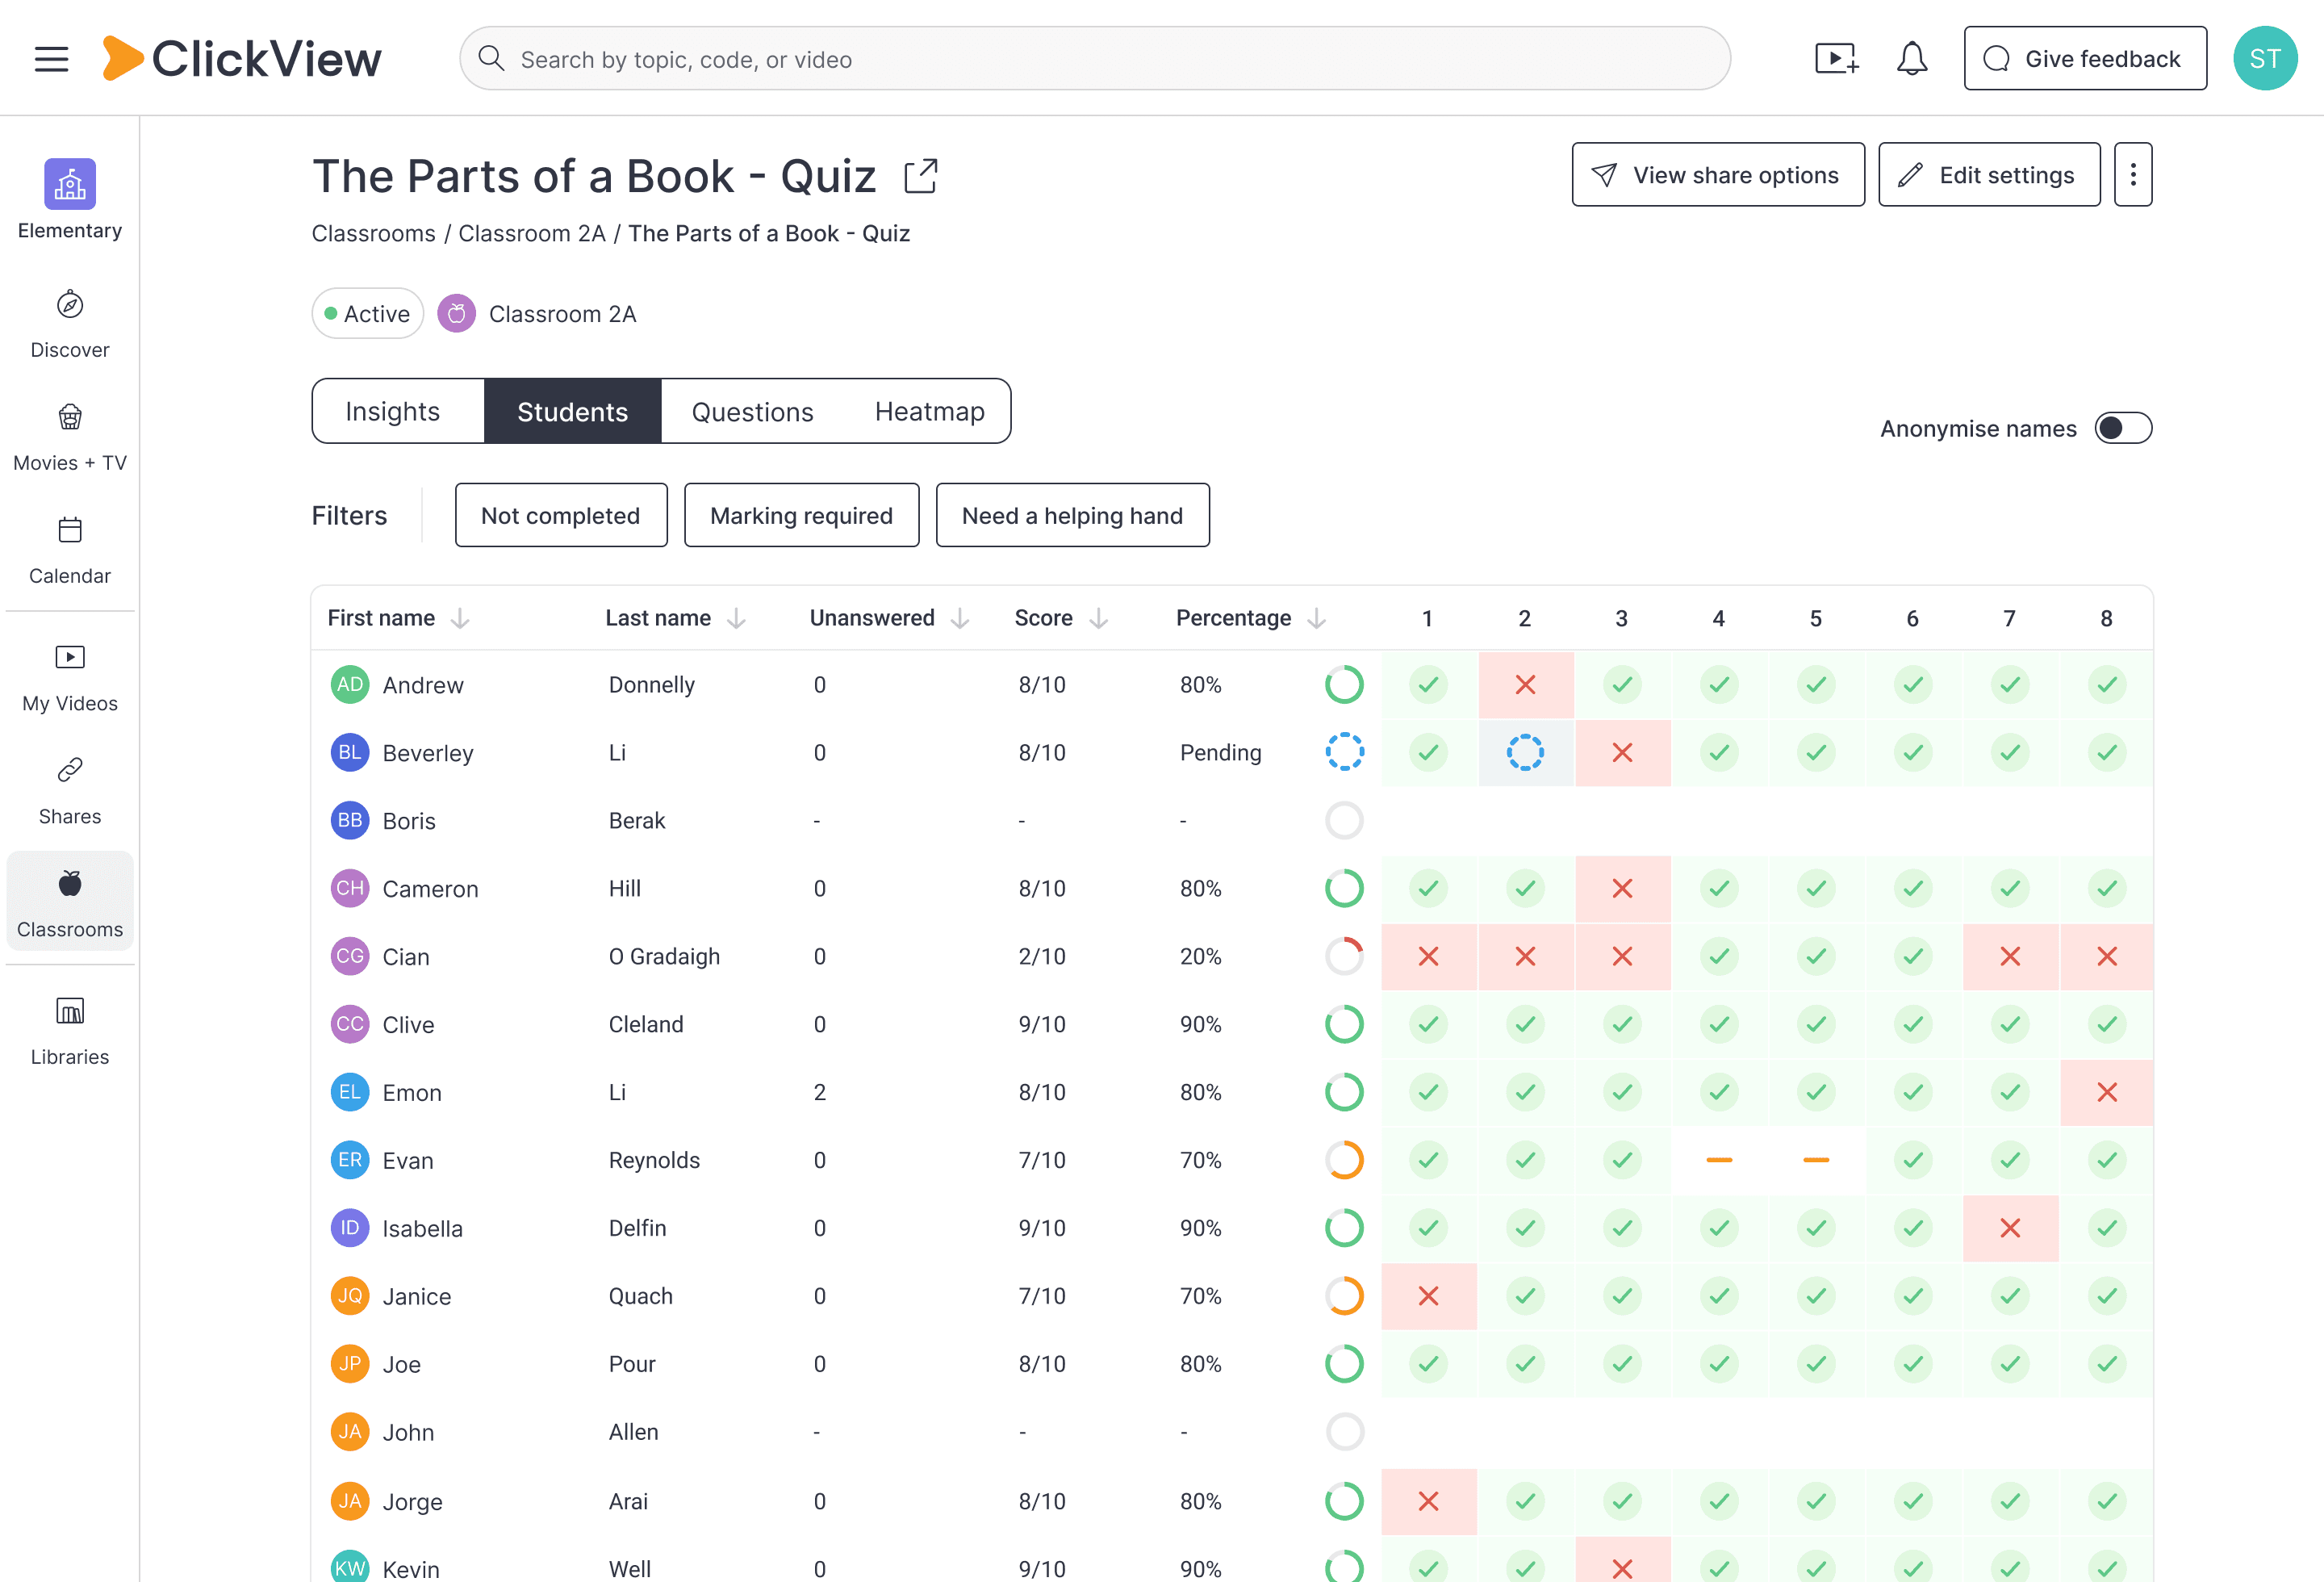Toggle the Anonymise names switch

tap(2123, 428)
